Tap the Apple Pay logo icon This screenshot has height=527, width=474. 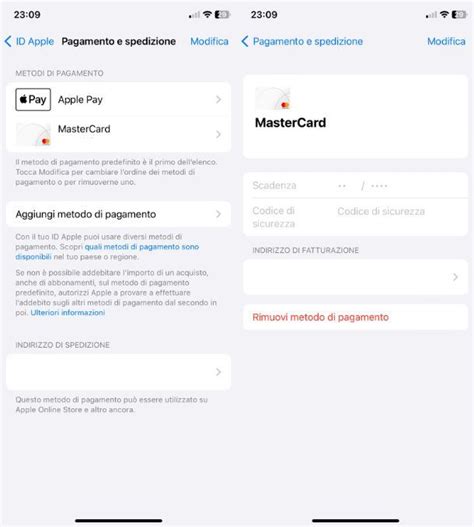(33, 99)
